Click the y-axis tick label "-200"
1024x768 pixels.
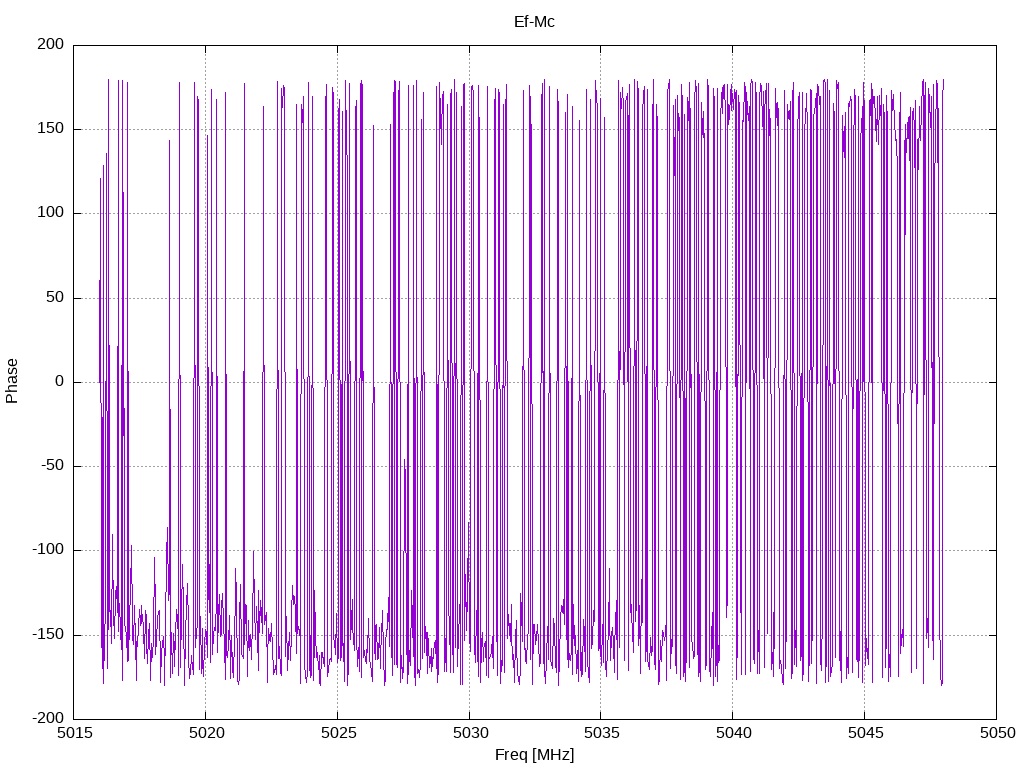(48, 719)
